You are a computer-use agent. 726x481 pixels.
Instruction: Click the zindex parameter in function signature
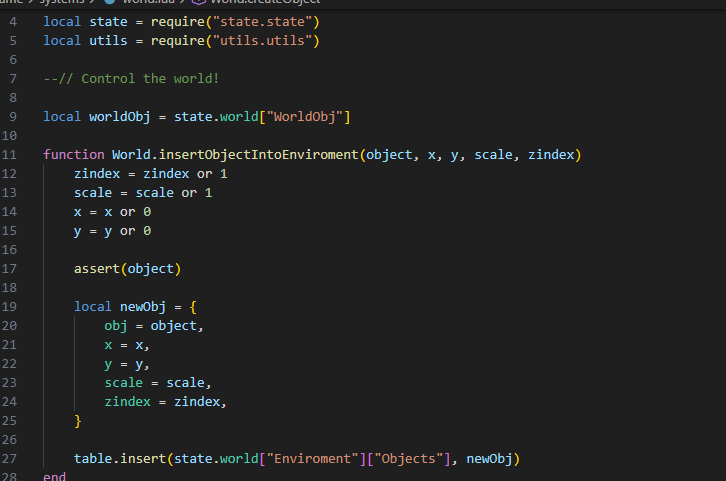(550, 154)
